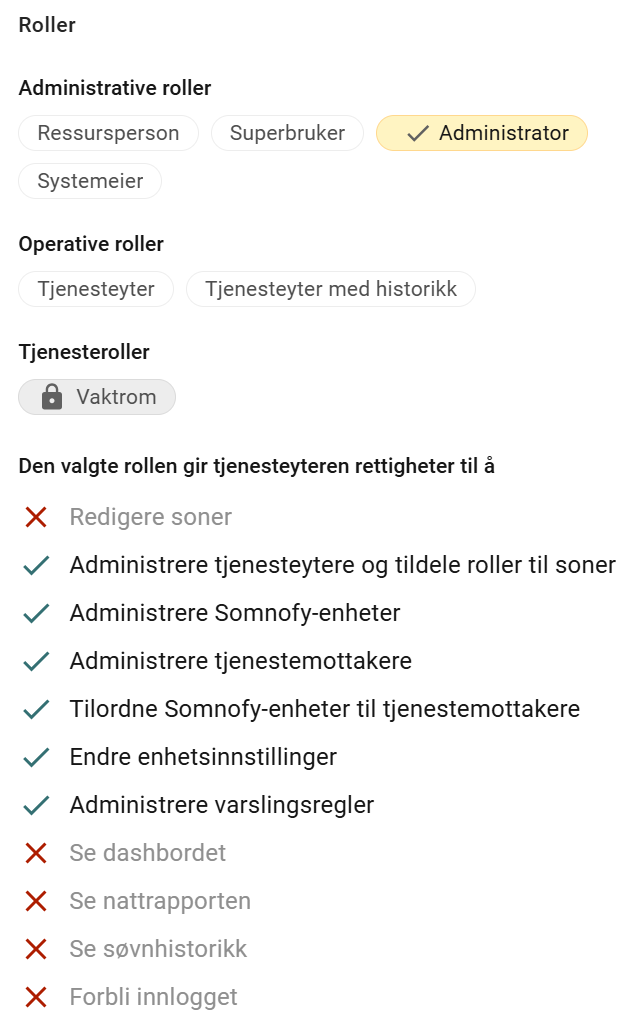This screenshot has width=634, height=1029.
Task: Click checkmark beside Administrere Somnofy-enheter
Action: pos(36,613)
